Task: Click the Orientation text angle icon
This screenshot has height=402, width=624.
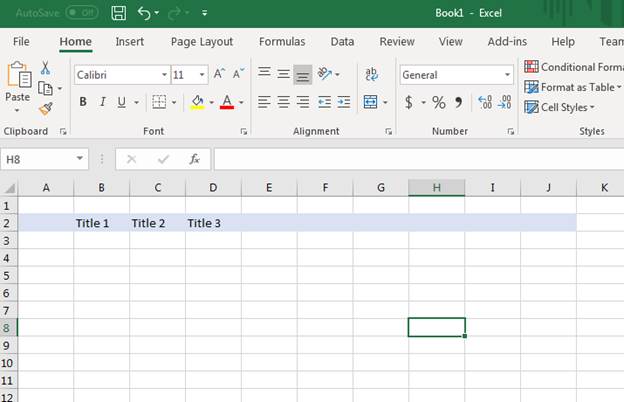Action: point(324,74)
